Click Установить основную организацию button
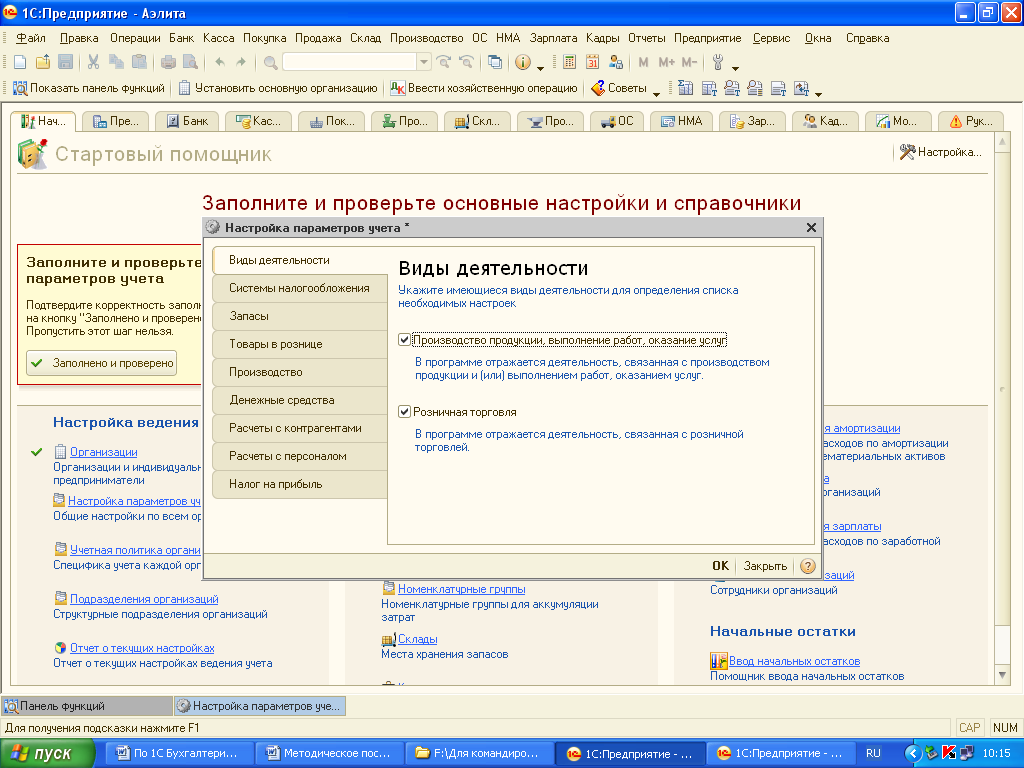Viewport: 1024px width, 768px height. pyautogui.click(x=279, y=88)
